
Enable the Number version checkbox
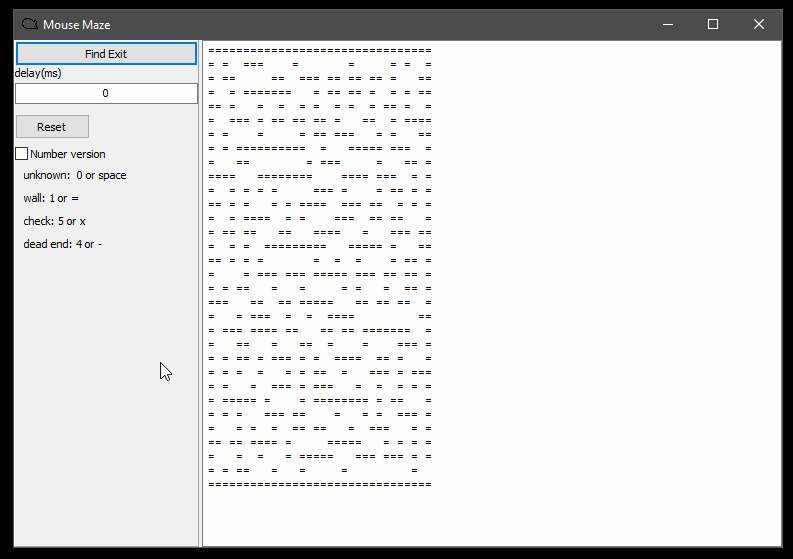(22, 154)
